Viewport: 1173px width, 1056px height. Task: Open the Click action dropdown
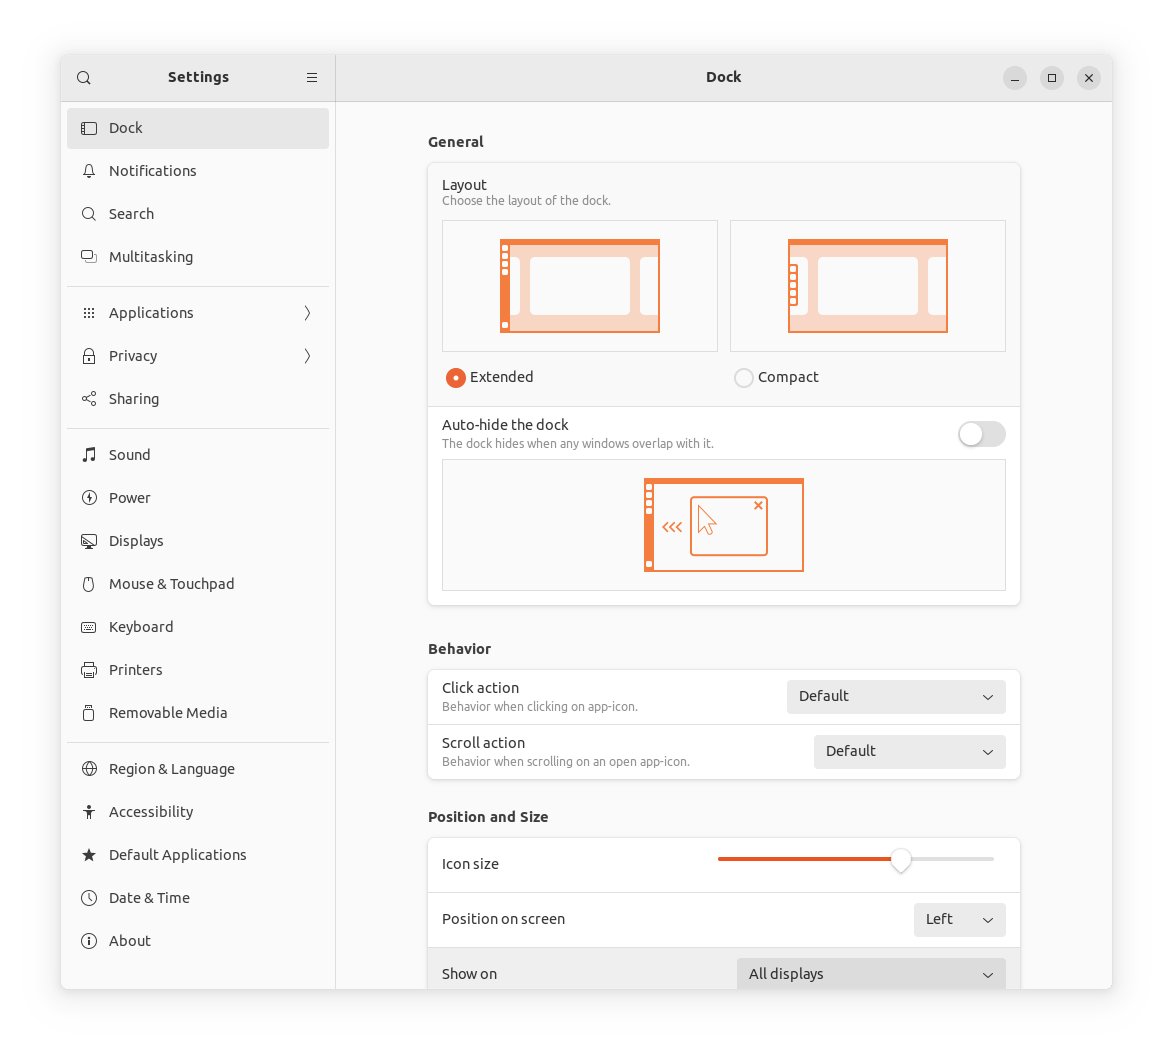[x=895, y=696]
